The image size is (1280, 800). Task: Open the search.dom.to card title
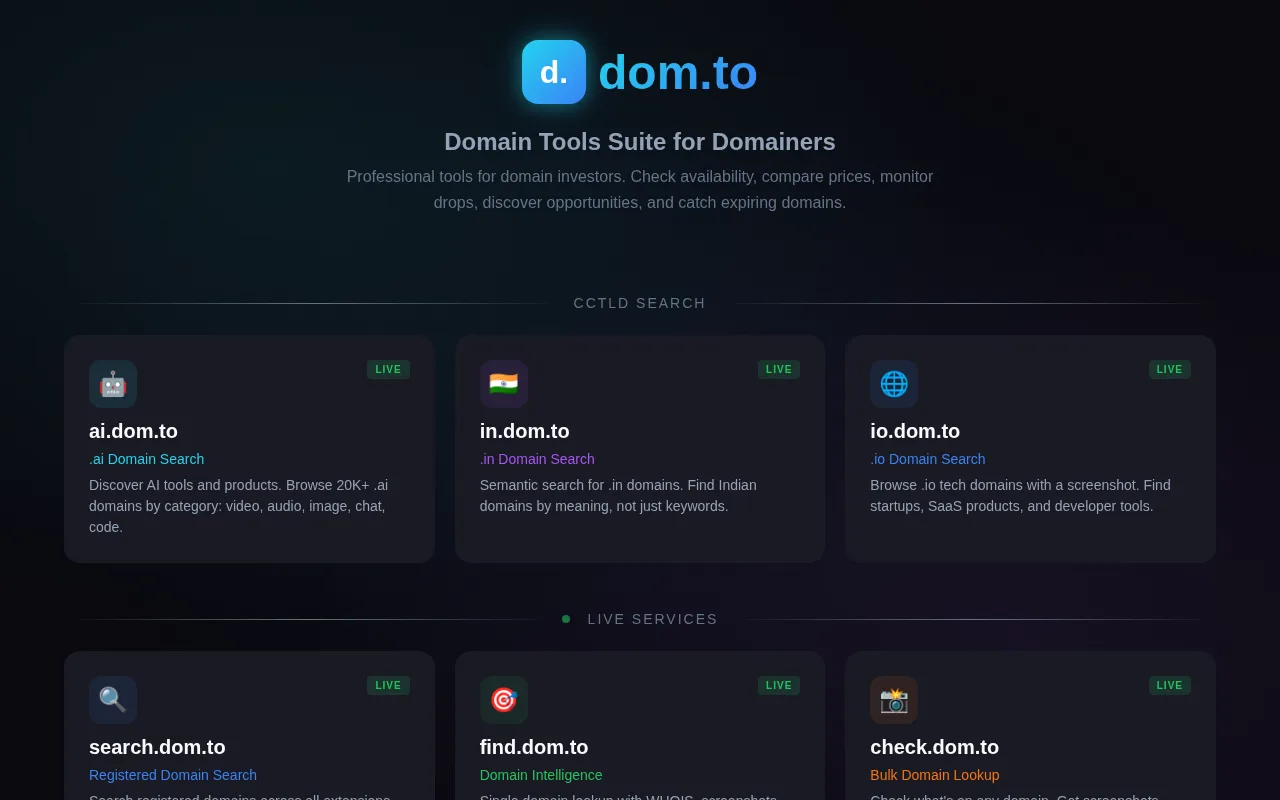157,747
